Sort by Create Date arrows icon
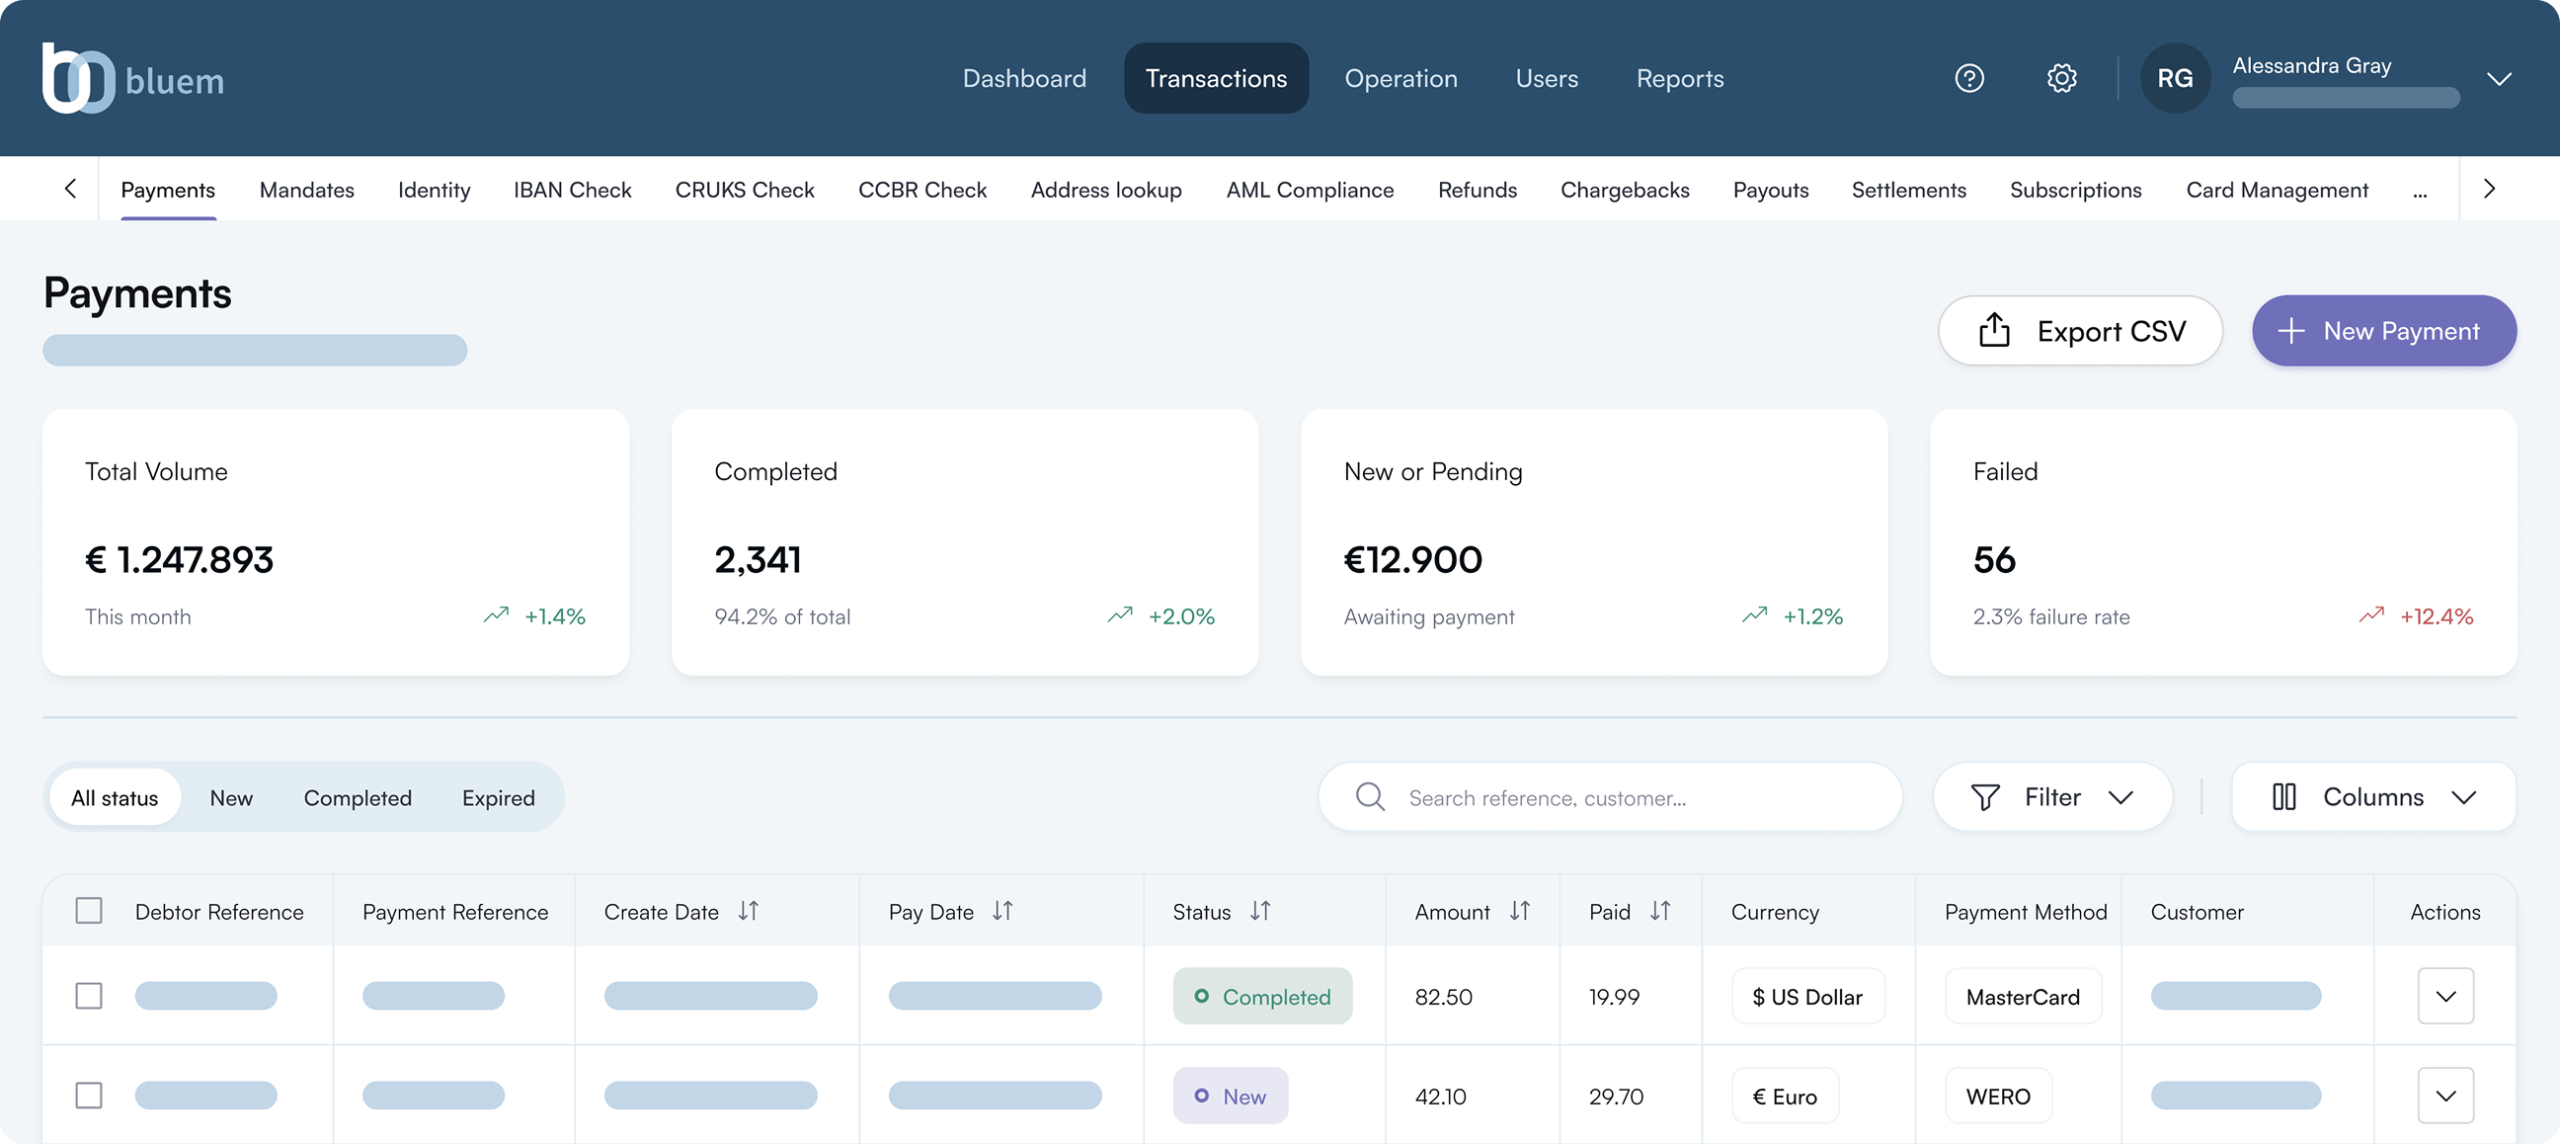The width and height of the screenshot is (2560, 1144). [748, 911]
